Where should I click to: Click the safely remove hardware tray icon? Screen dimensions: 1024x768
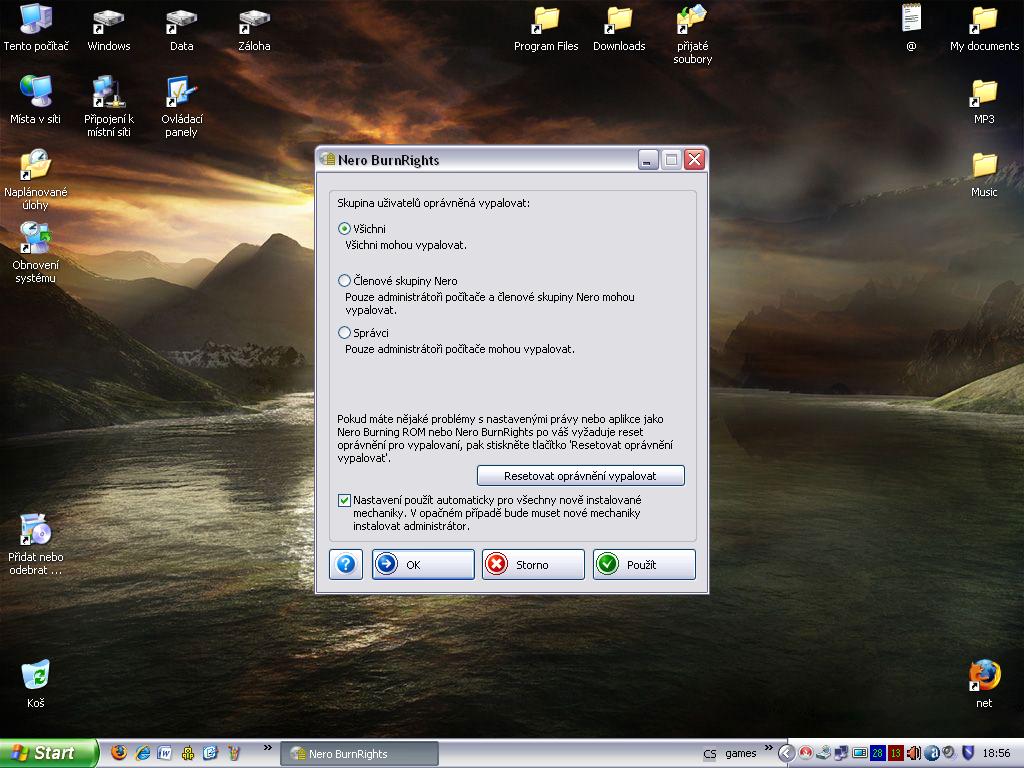[x=823, y=753]
